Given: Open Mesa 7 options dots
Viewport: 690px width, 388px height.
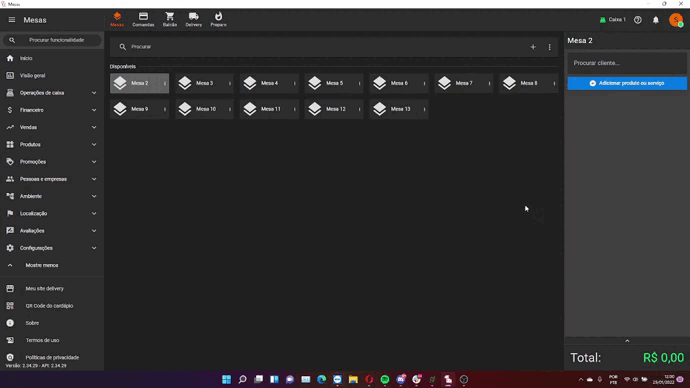Looking at the screenshot, I should point(489,83).
